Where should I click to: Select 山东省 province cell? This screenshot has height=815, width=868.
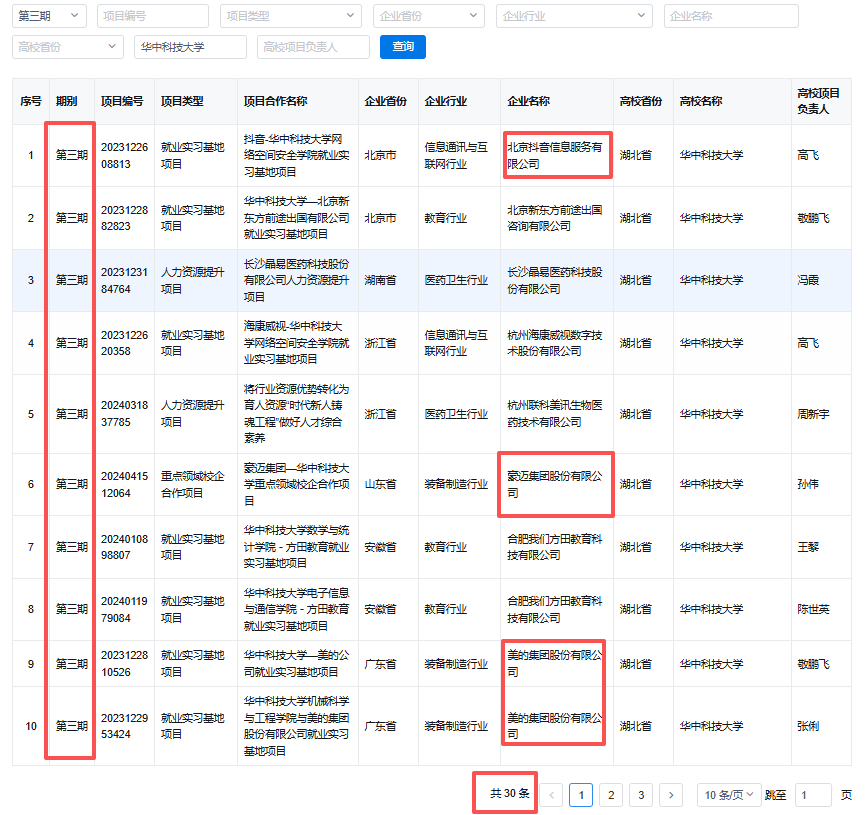(388, 484)
